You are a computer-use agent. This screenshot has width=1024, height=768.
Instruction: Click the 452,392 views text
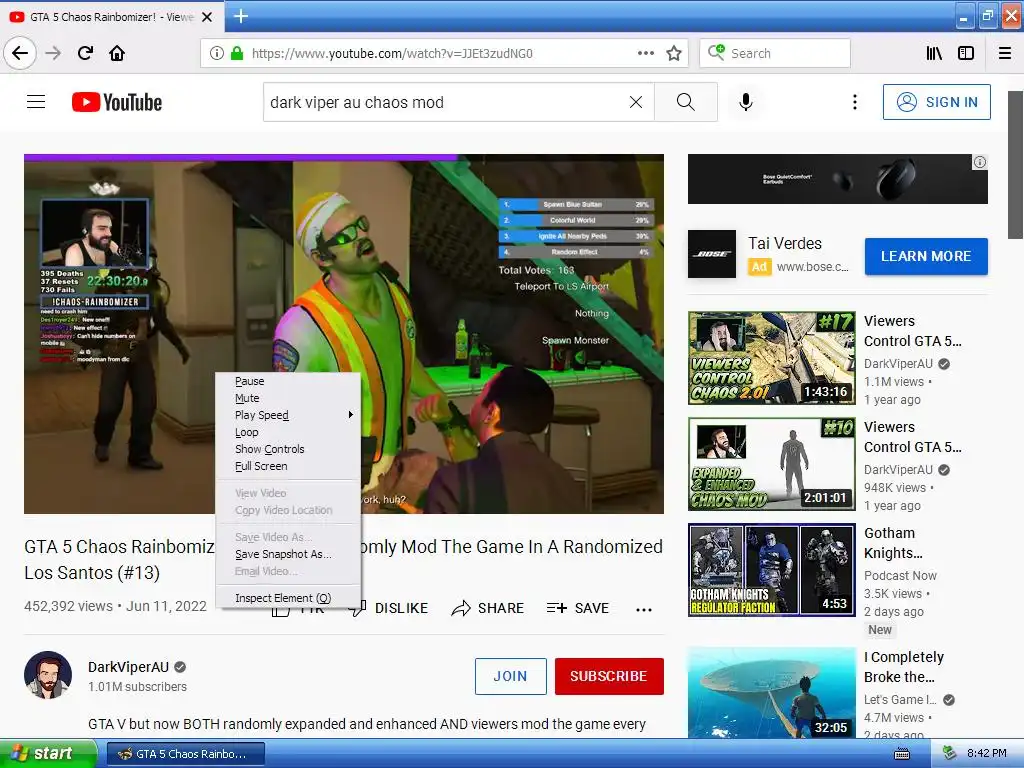pos(69,606)
